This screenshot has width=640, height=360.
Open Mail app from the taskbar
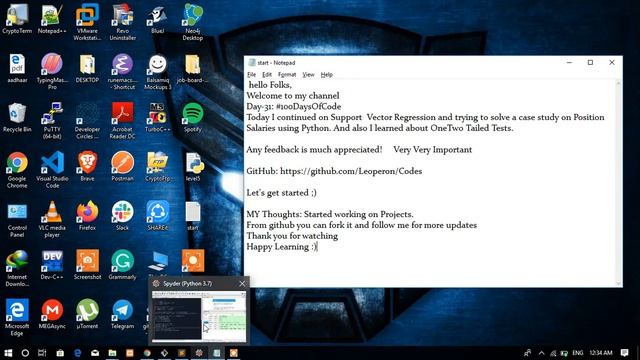[95, 353]
